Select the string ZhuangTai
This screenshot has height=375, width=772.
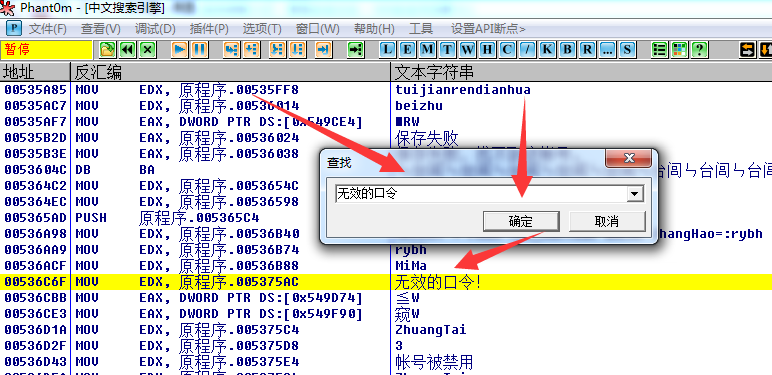(431, 330)
